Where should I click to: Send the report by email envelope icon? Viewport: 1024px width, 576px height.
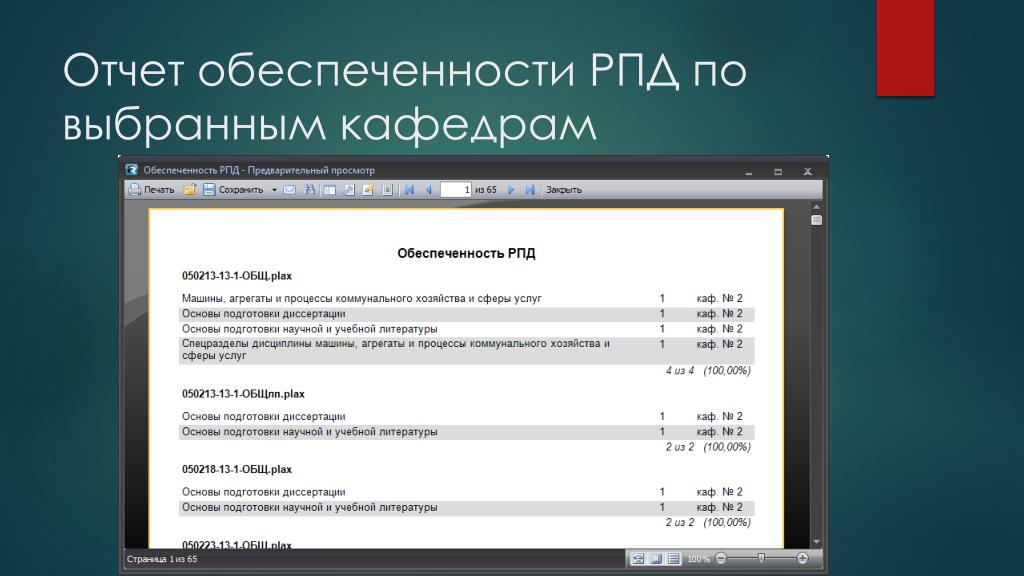click(x=289, y=190)
